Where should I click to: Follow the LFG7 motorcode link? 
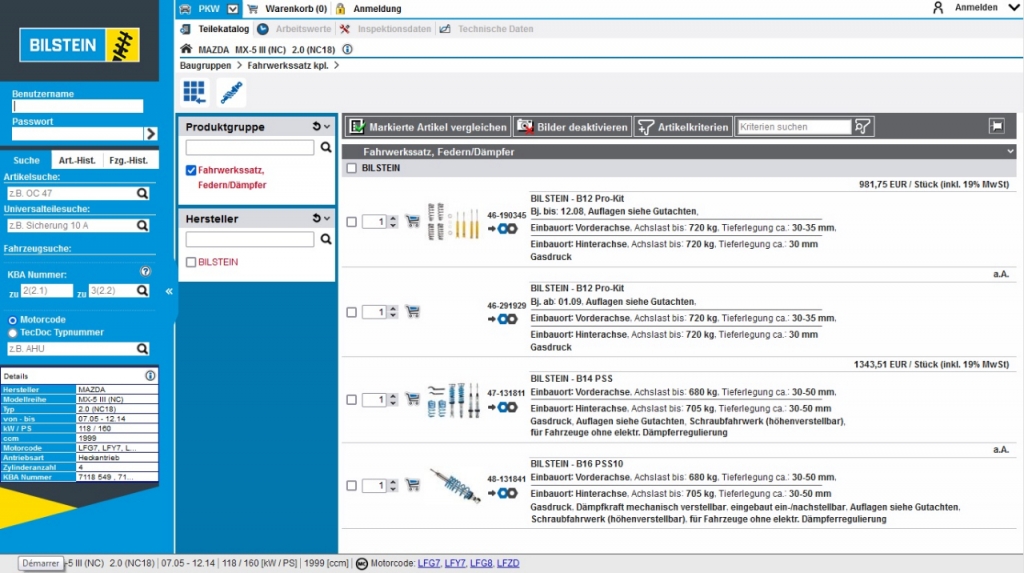429,563
